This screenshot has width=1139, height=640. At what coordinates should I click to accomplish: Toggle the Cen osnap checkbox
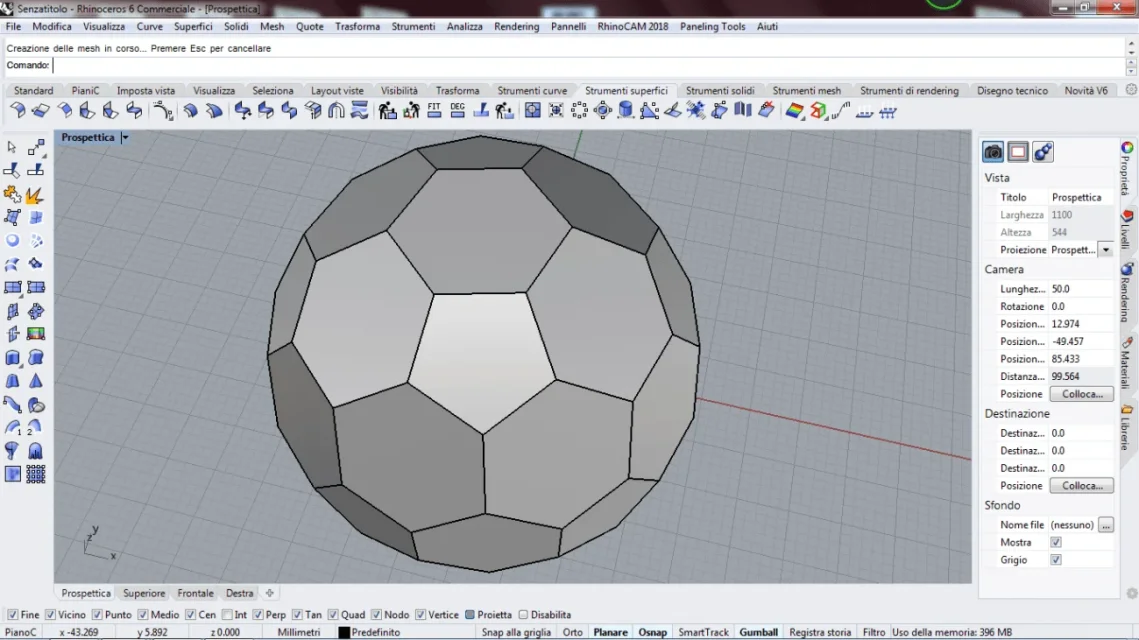tap(190, 615)
